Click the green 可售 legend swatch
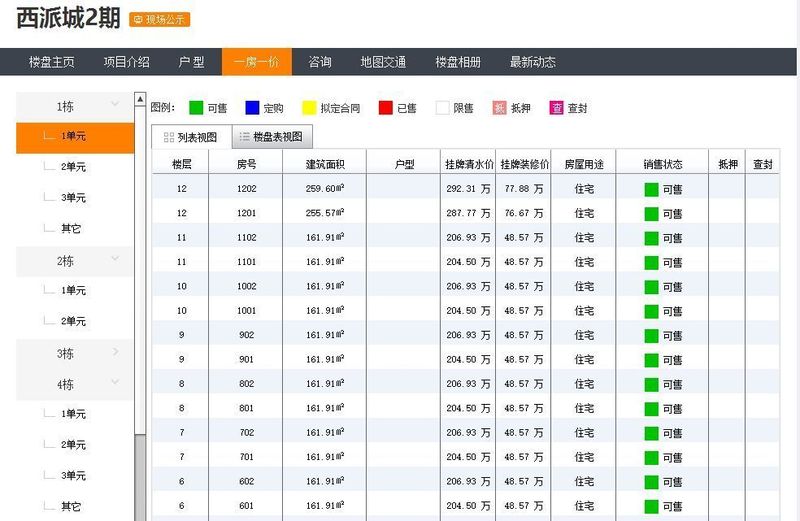800x521 pixels. tap(196, 108)
